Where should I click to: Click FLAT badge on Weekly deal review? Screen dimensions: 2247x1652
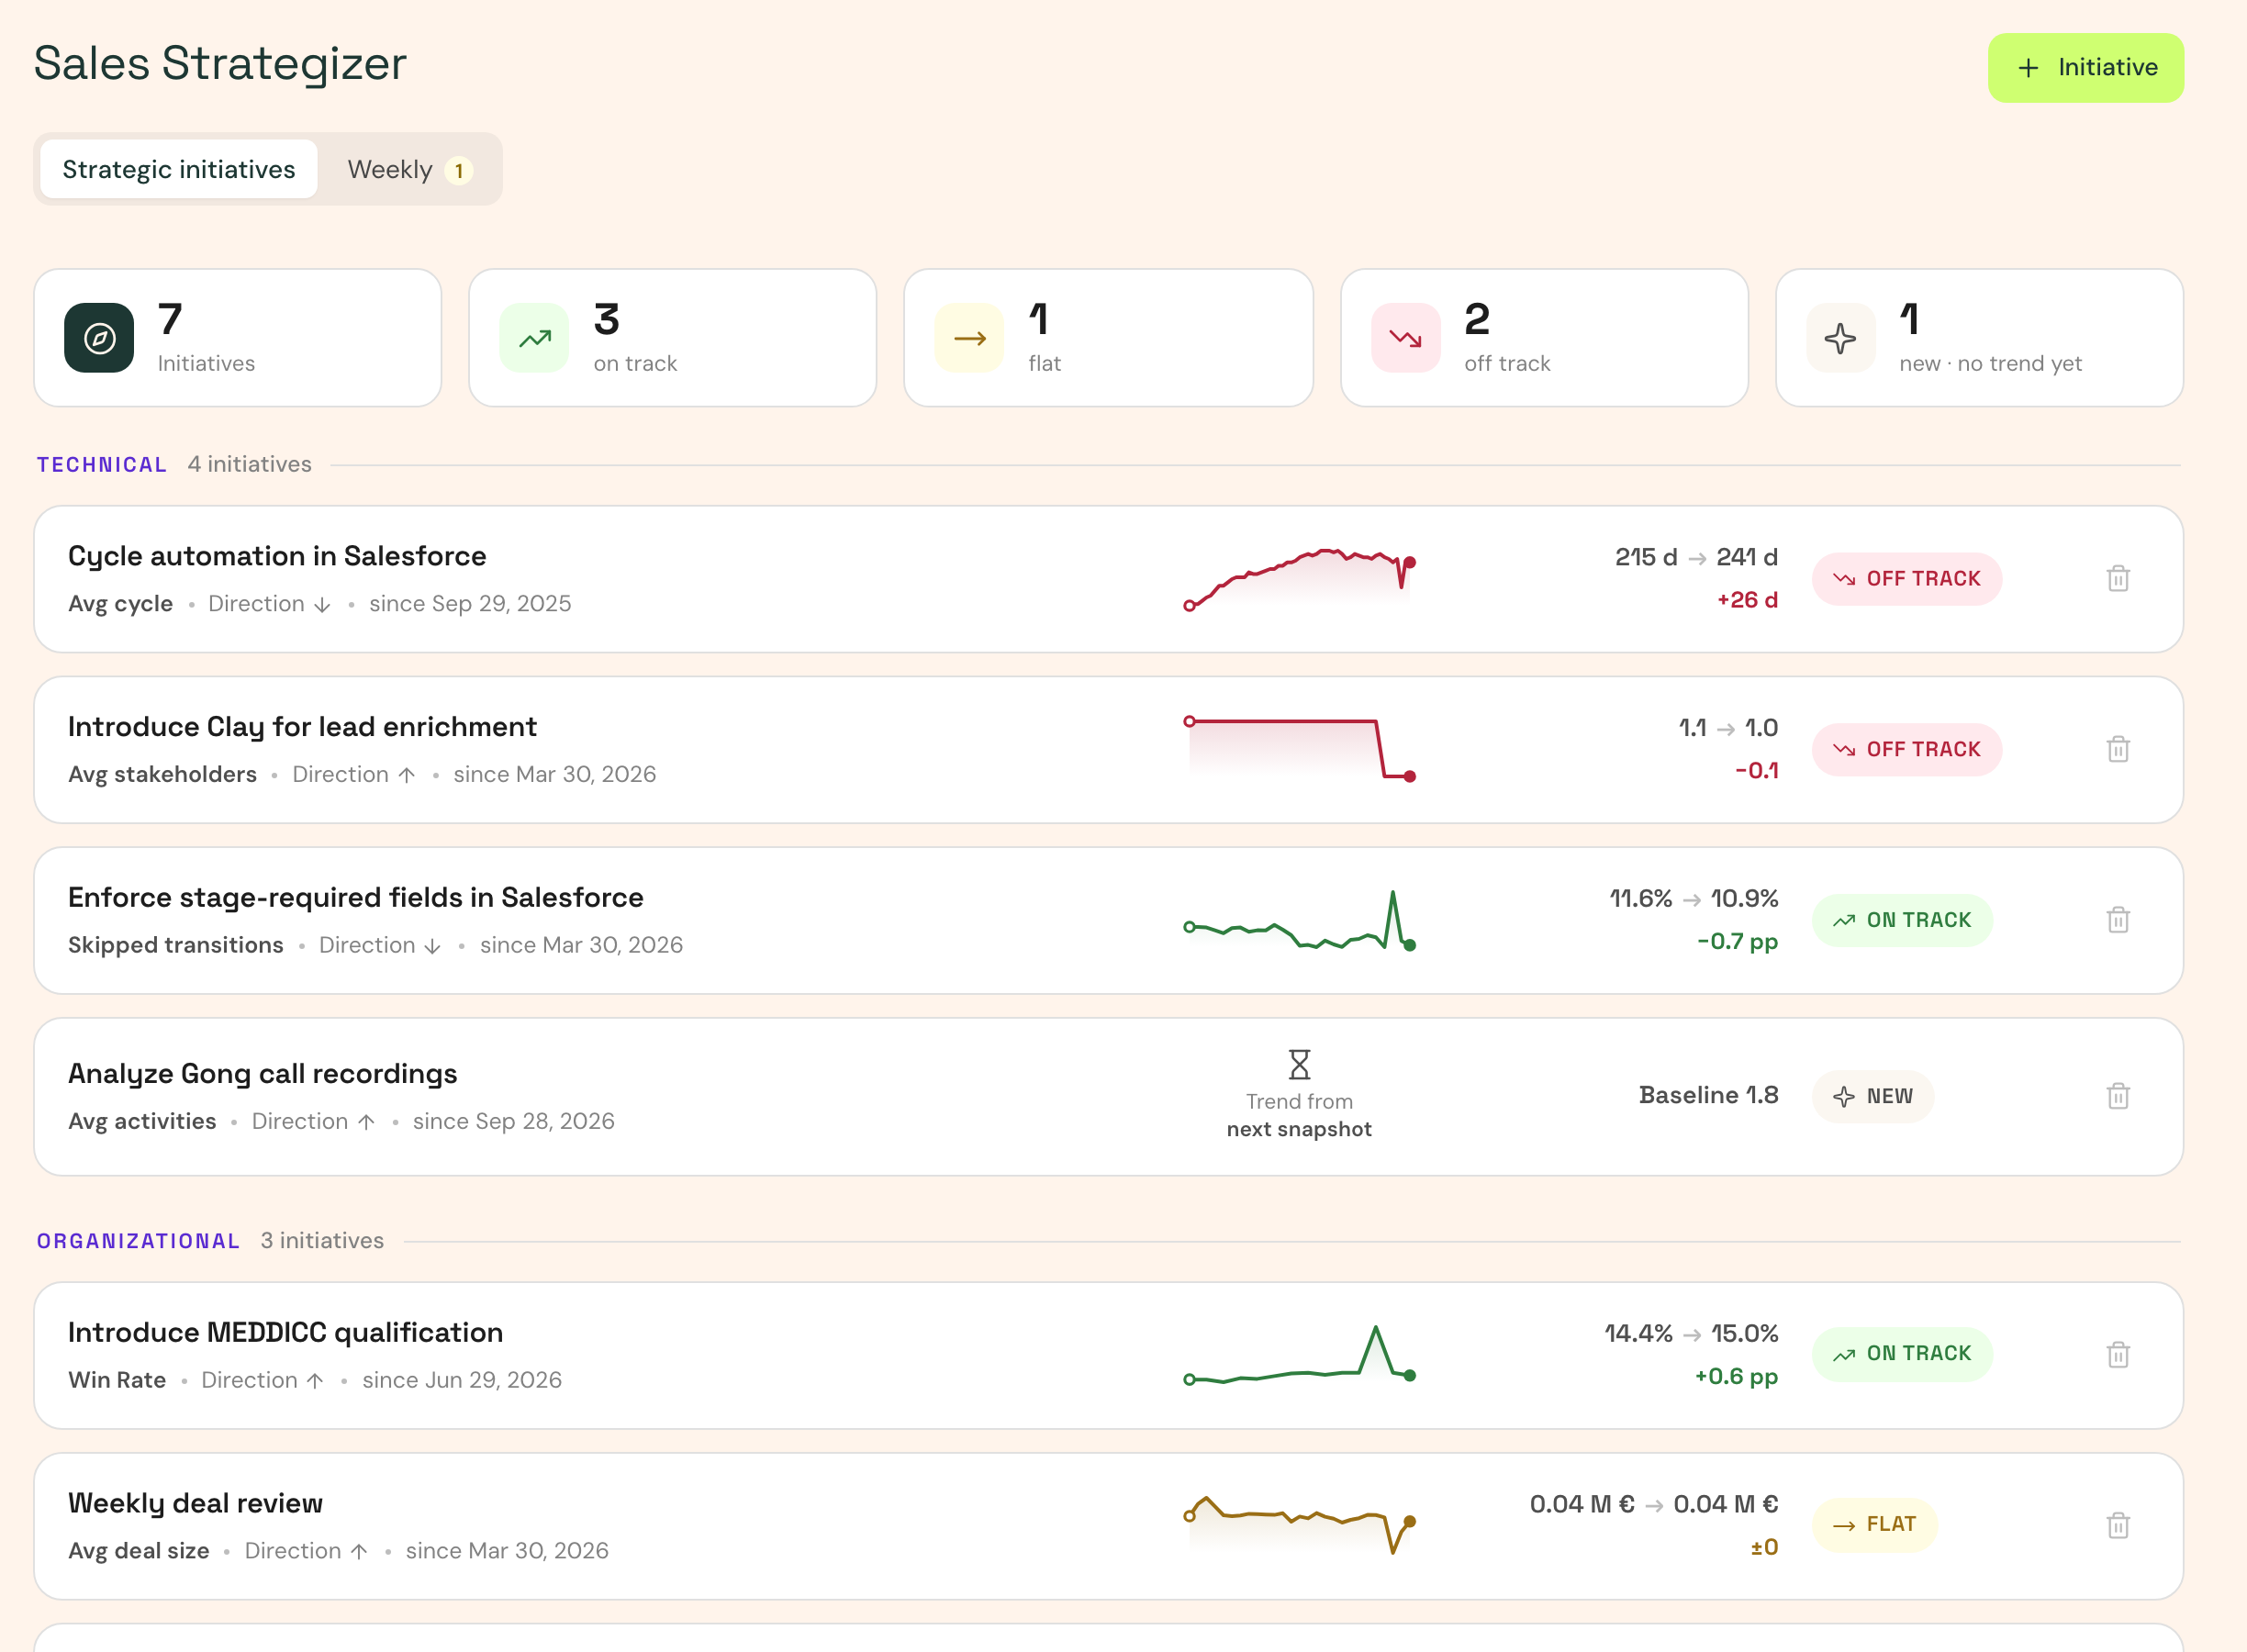pos(1874,1524)
